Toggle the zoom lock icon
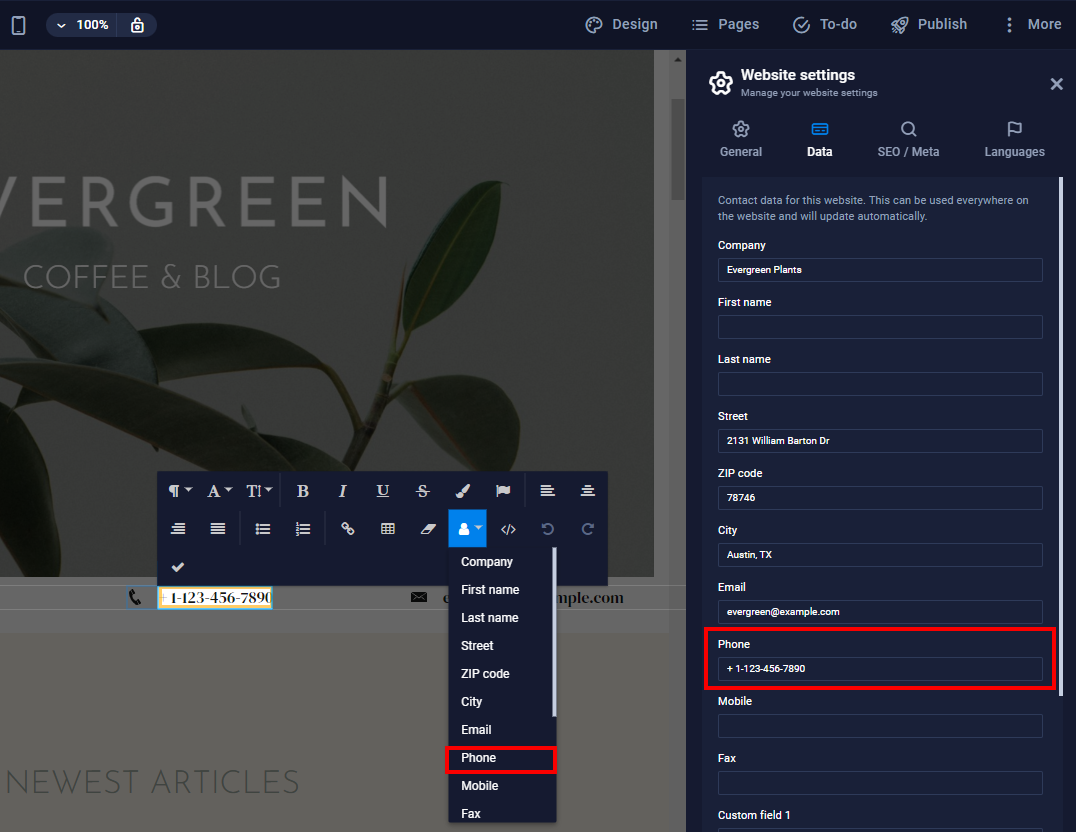 pyautogui.click(x=137, y=25)
